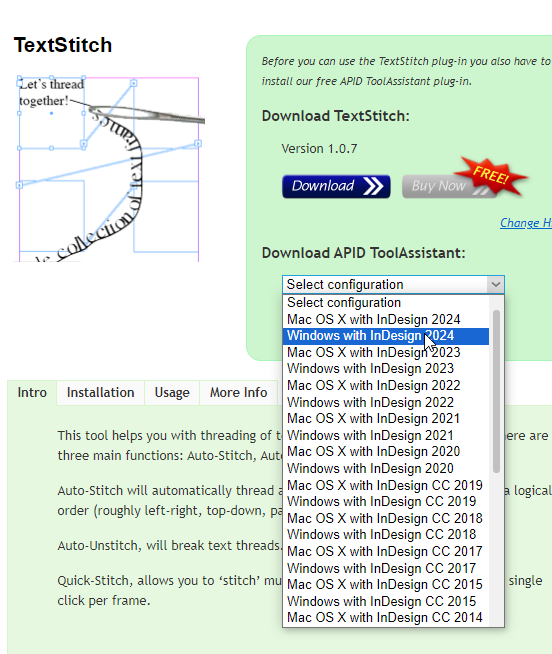Switch to the Intro tab

[x=32, y=392]
